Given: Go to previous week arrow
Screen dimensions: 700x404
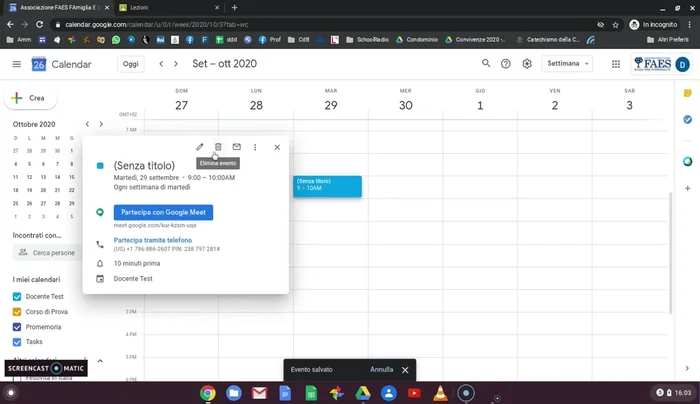Looking at the screenshot, I should [x=161, y=64].
